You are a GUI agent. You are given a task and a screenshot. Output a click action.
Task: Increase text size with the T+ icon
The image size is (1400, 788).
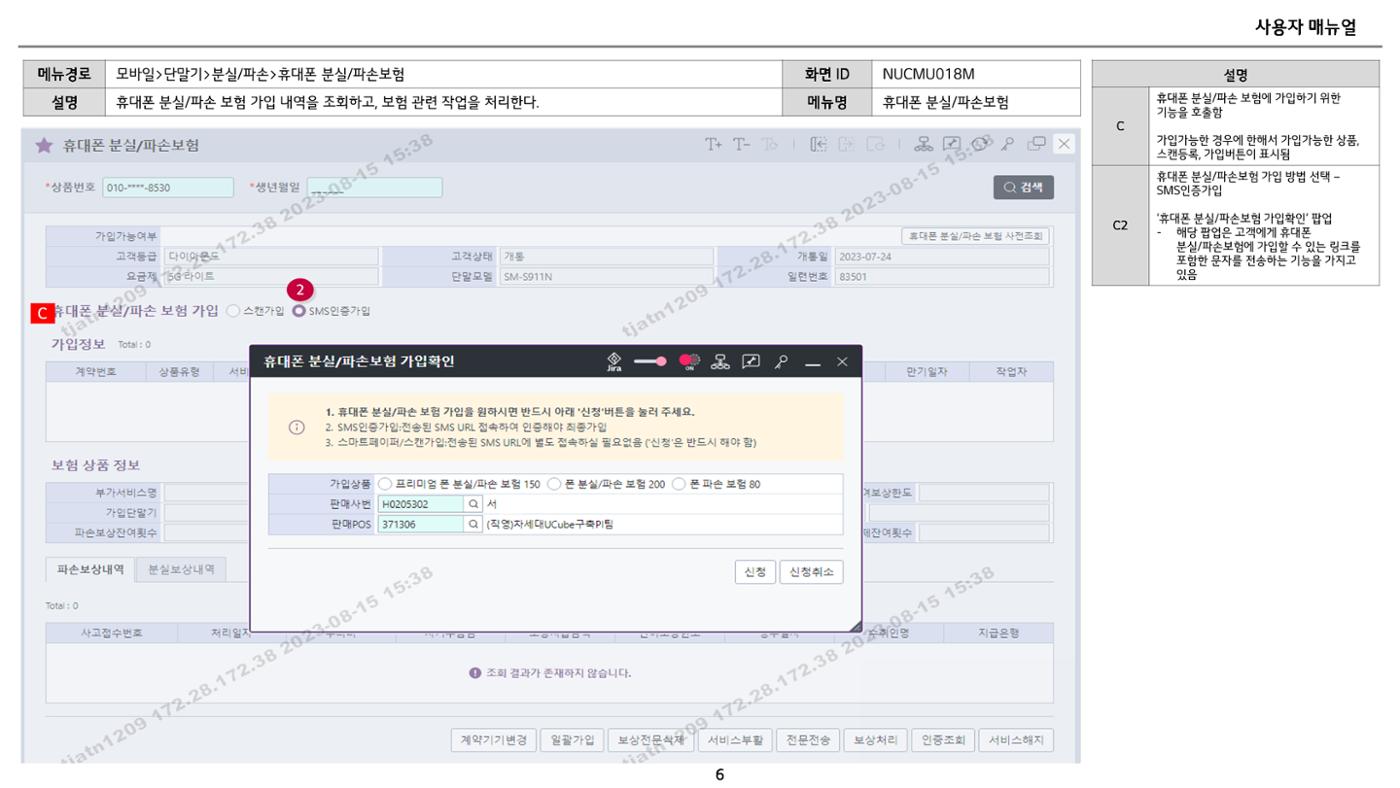pos(713,145)
